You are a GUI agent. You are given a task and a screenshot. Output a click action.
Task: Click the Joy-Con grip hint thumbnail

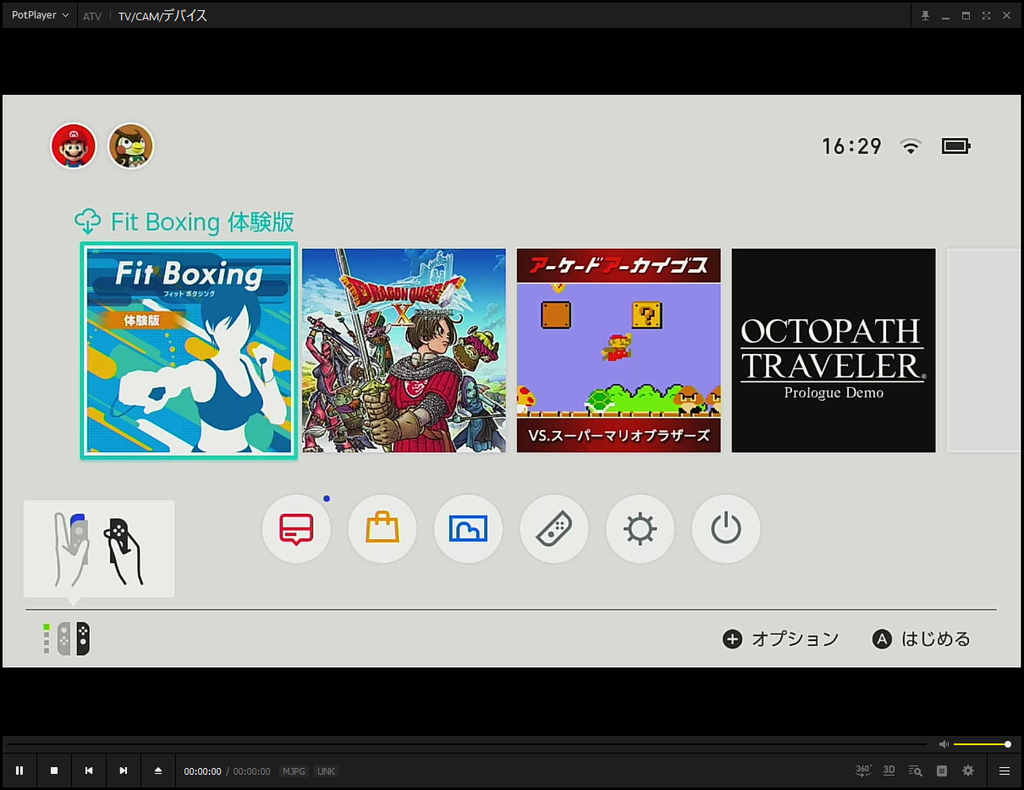[x=99, y=548]
